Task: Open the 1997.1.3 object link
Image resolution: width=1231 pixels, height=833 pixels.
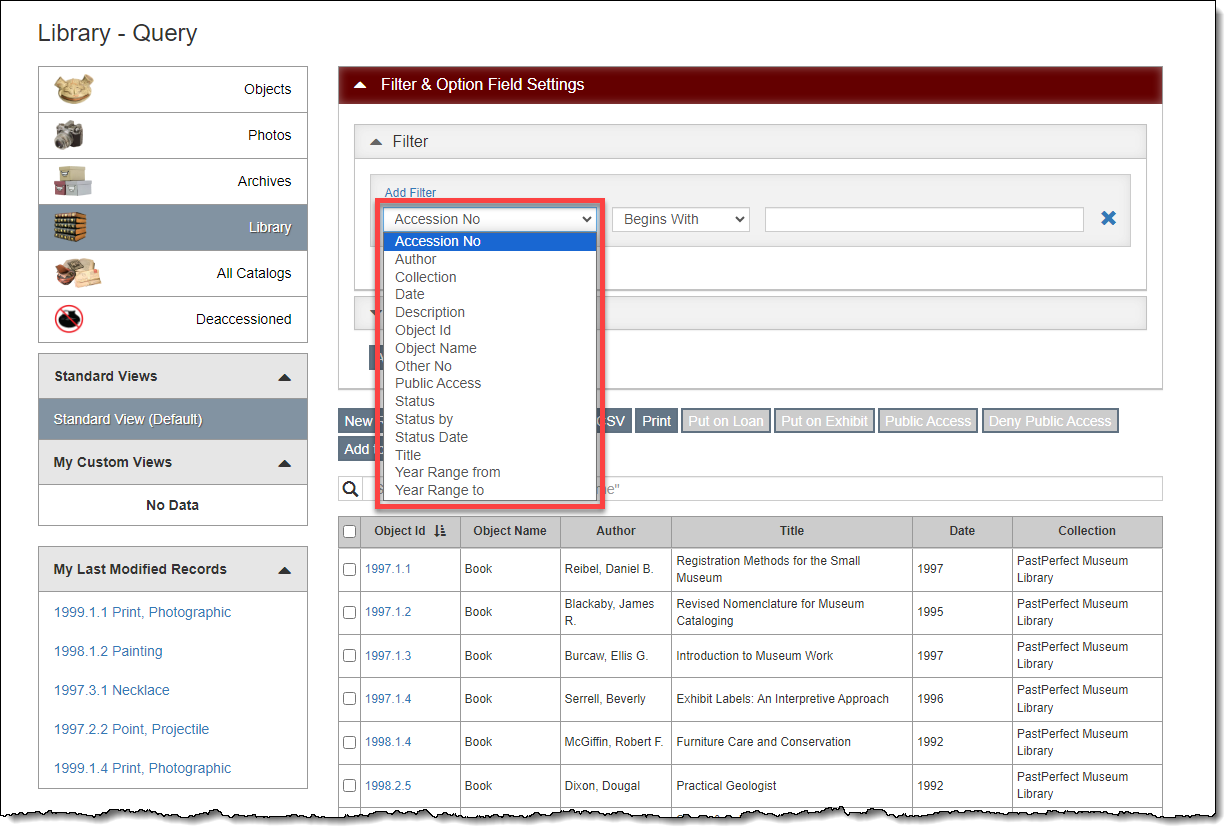Action: (388, 656)
